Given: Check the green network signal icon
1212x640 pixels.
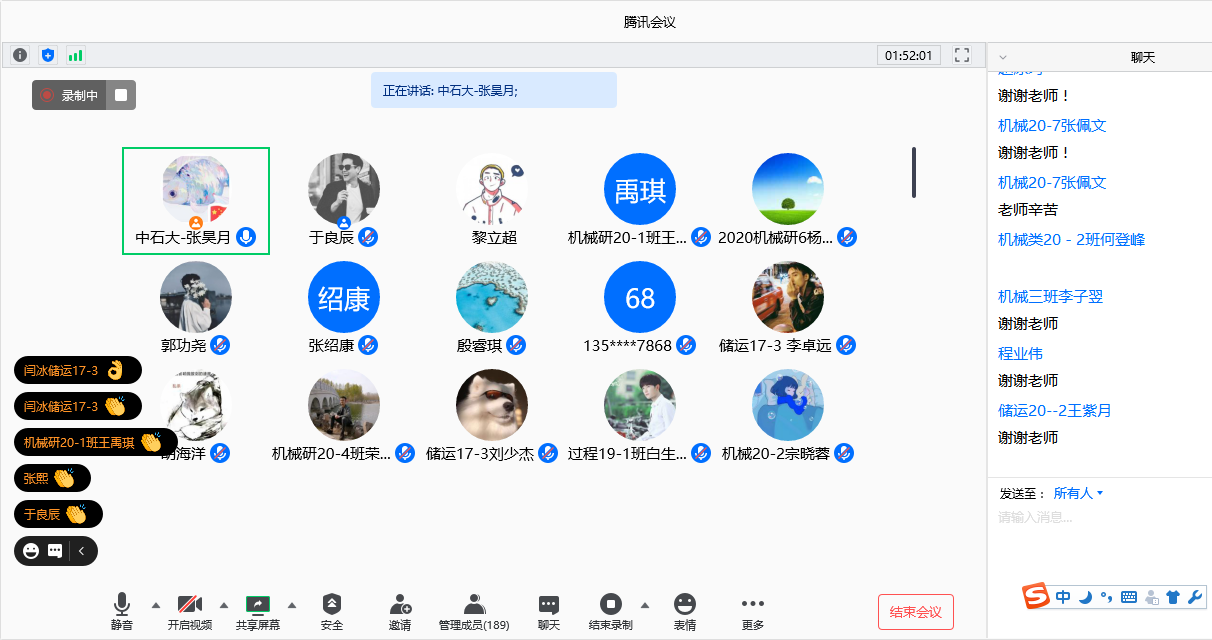Looking at the screenshot, I should click(76, 55).
